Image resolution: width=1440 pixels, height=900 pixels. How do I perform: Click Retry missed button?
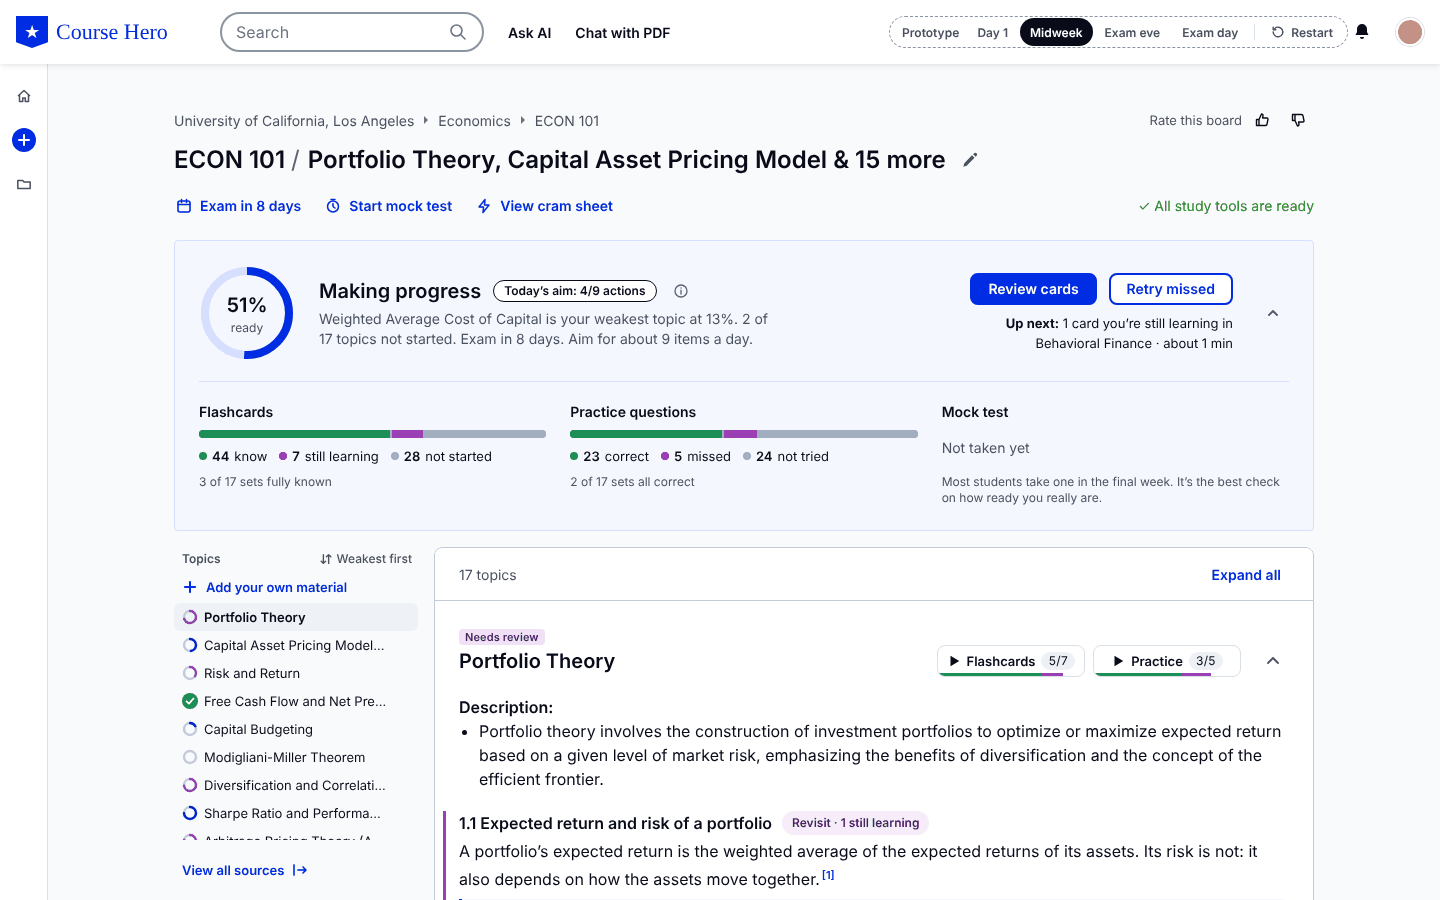(1171, 289)
